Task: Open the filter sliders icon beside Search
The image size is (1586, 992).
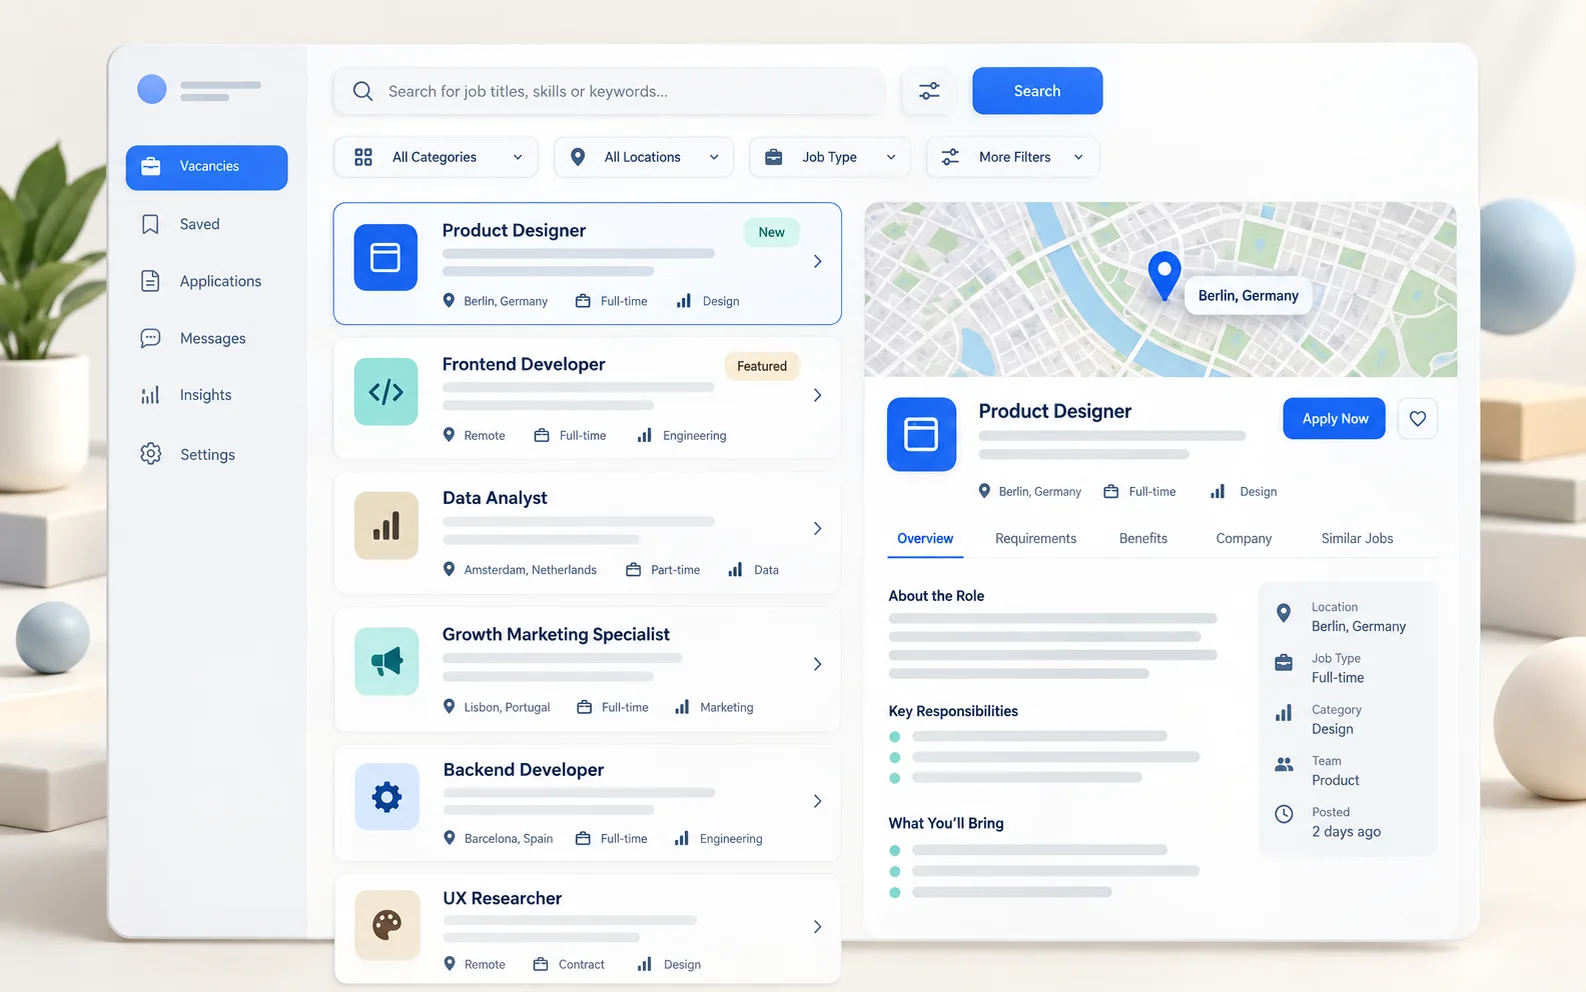Action: (x=929, y=91)
